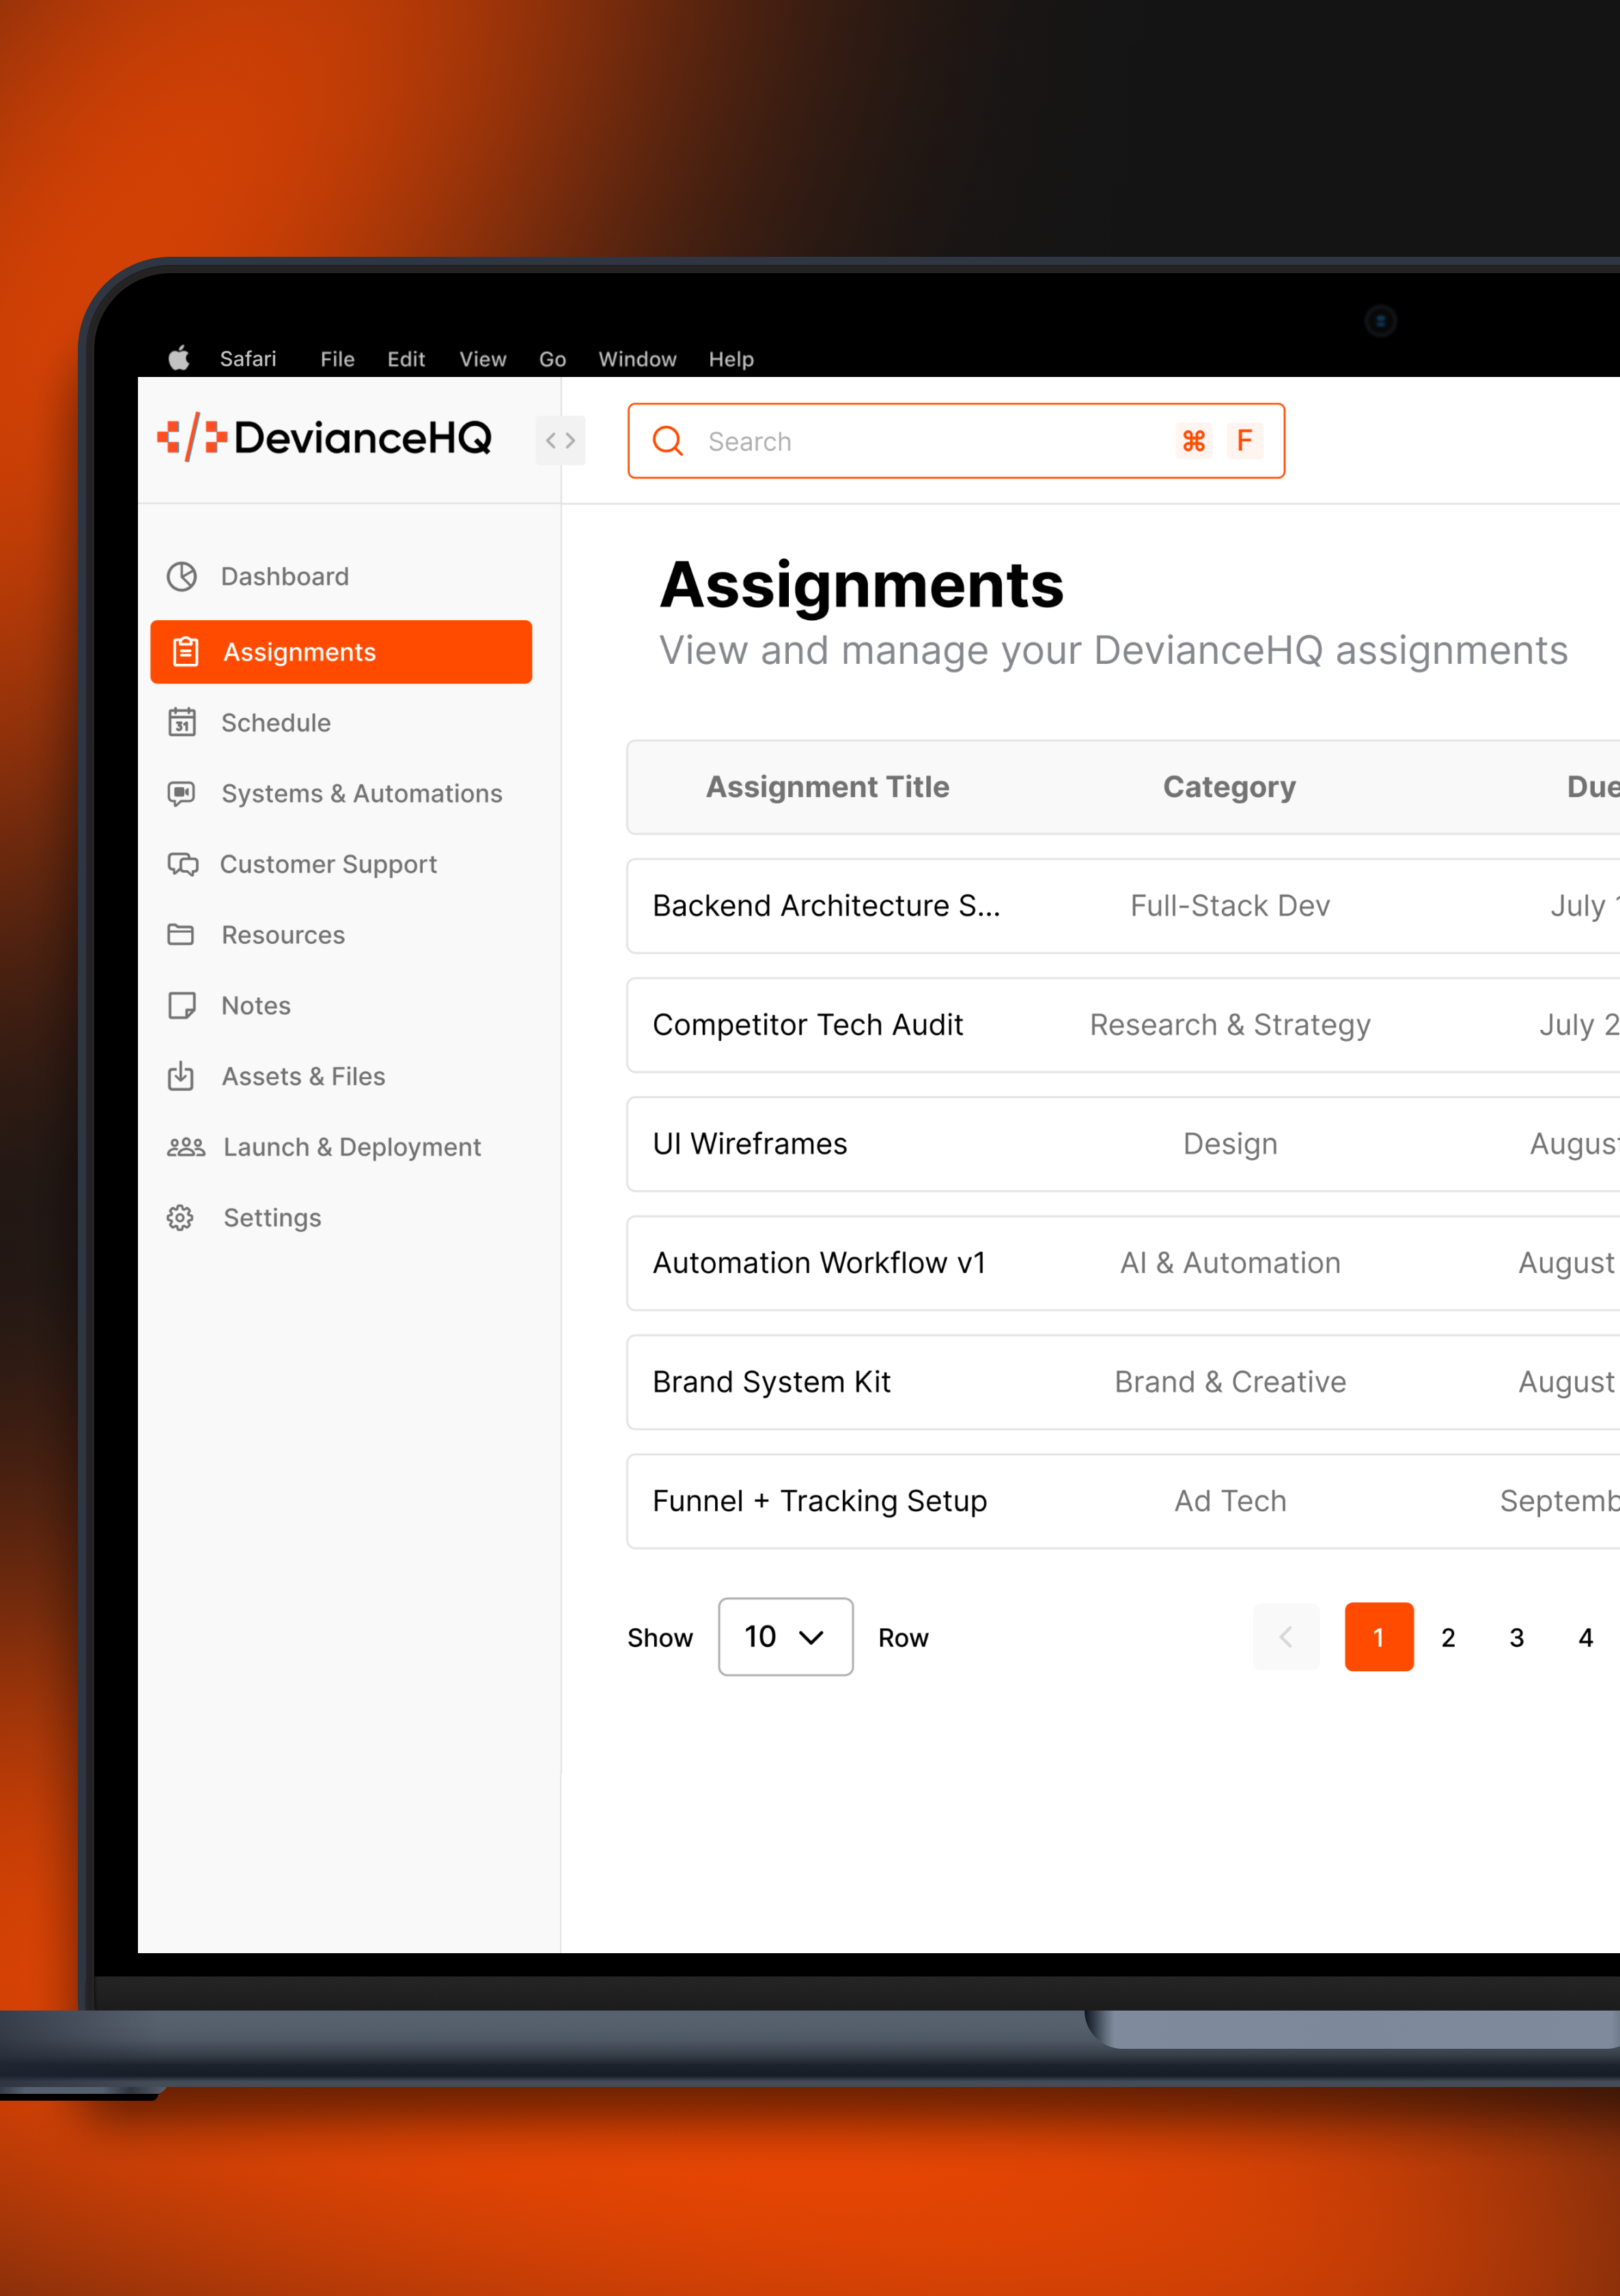
Task: Go to page 2 of assignments
Action: pos(1447,1637)
